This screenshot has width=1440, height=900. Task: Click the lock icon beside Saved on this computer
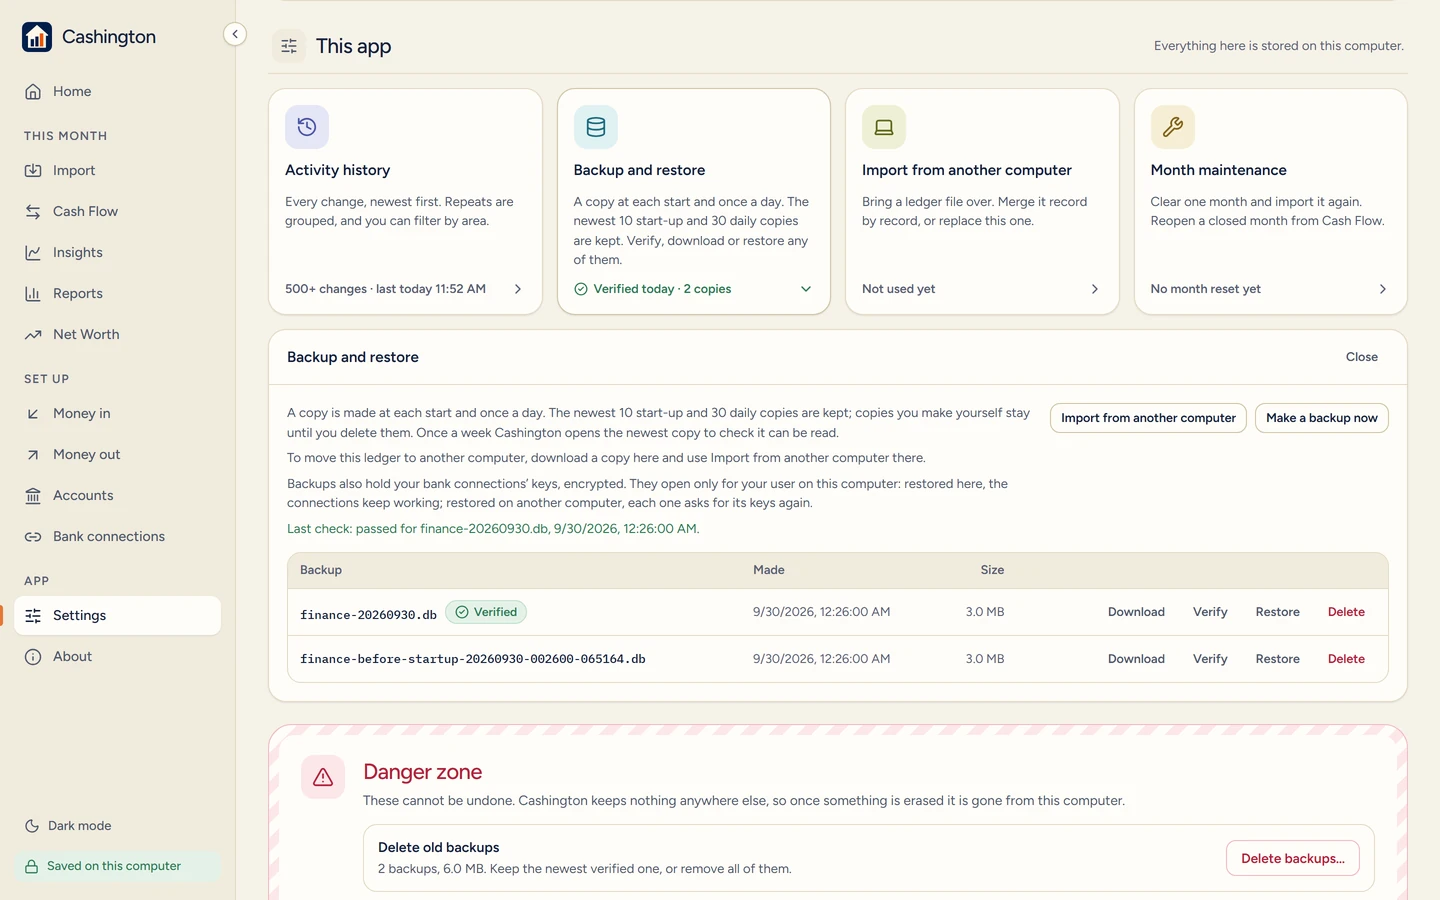click(x=32, y=867)
